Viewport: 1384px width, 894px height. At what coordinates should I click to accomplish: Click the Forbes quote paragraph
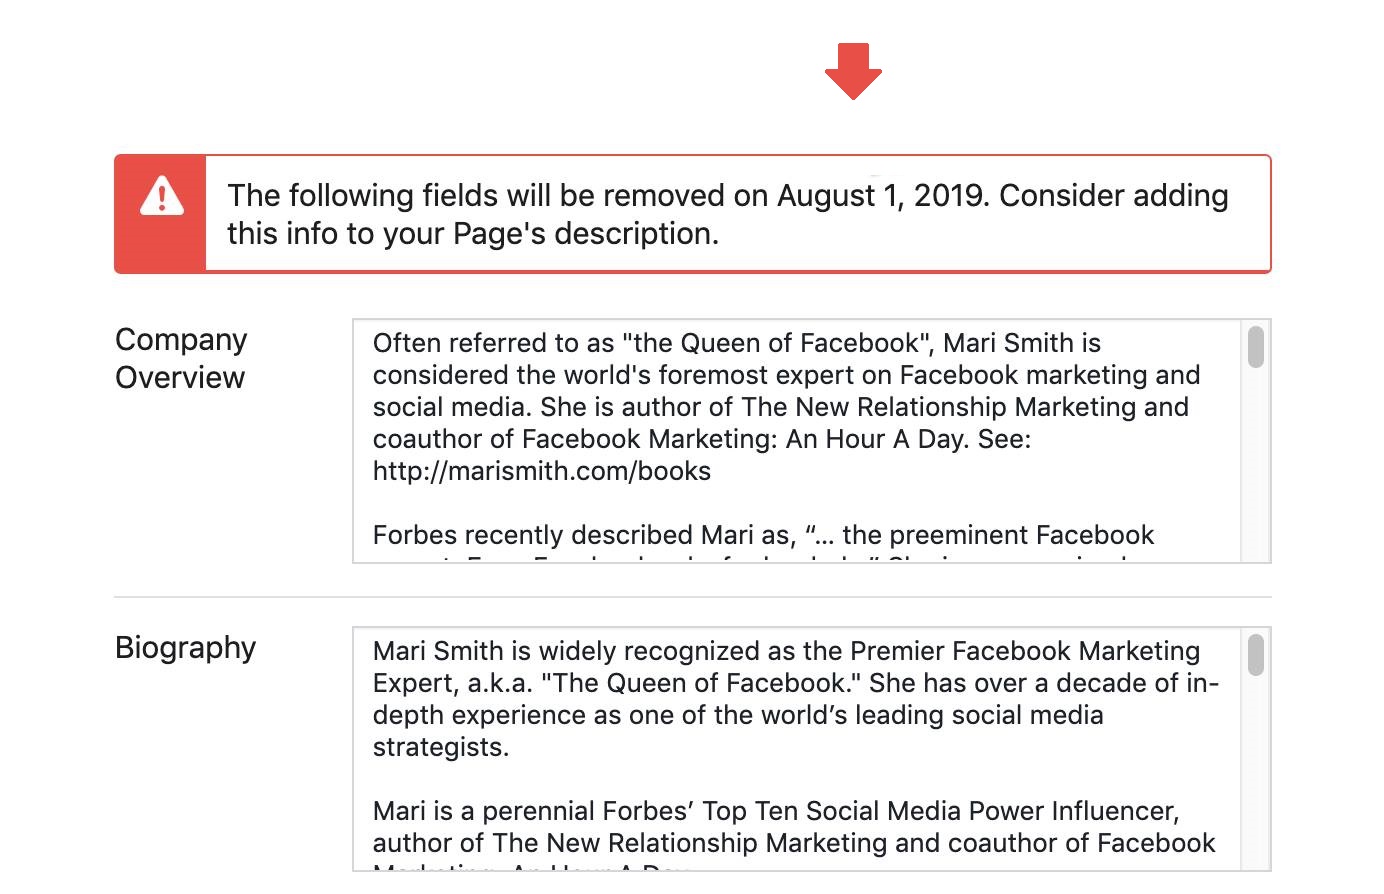763,535
